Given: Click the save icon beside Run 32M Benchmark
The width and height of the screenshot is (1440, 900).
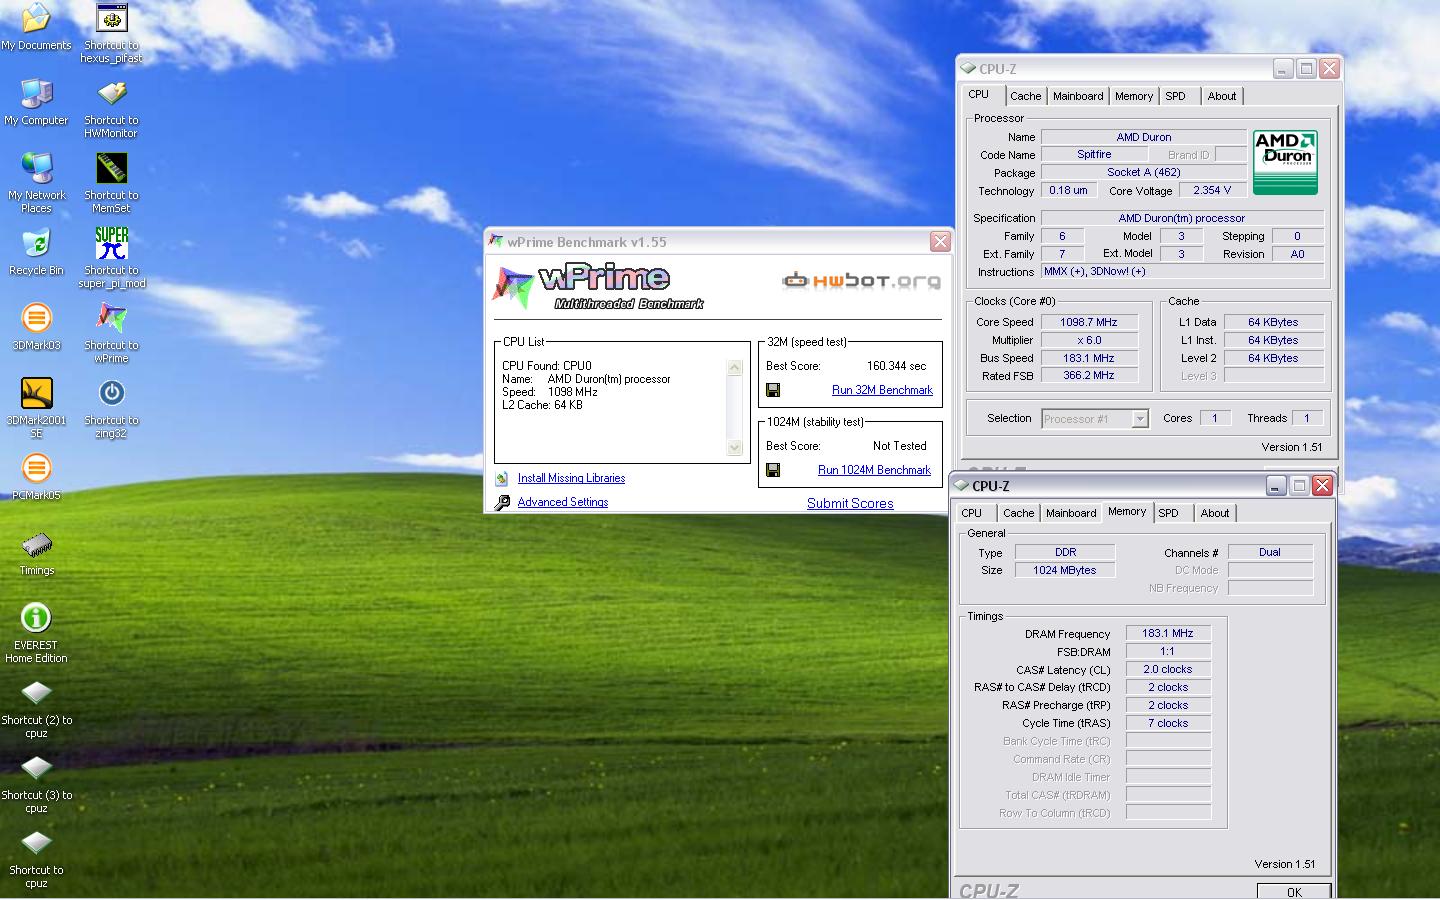Looking at the screenshot, I should 773,390.
